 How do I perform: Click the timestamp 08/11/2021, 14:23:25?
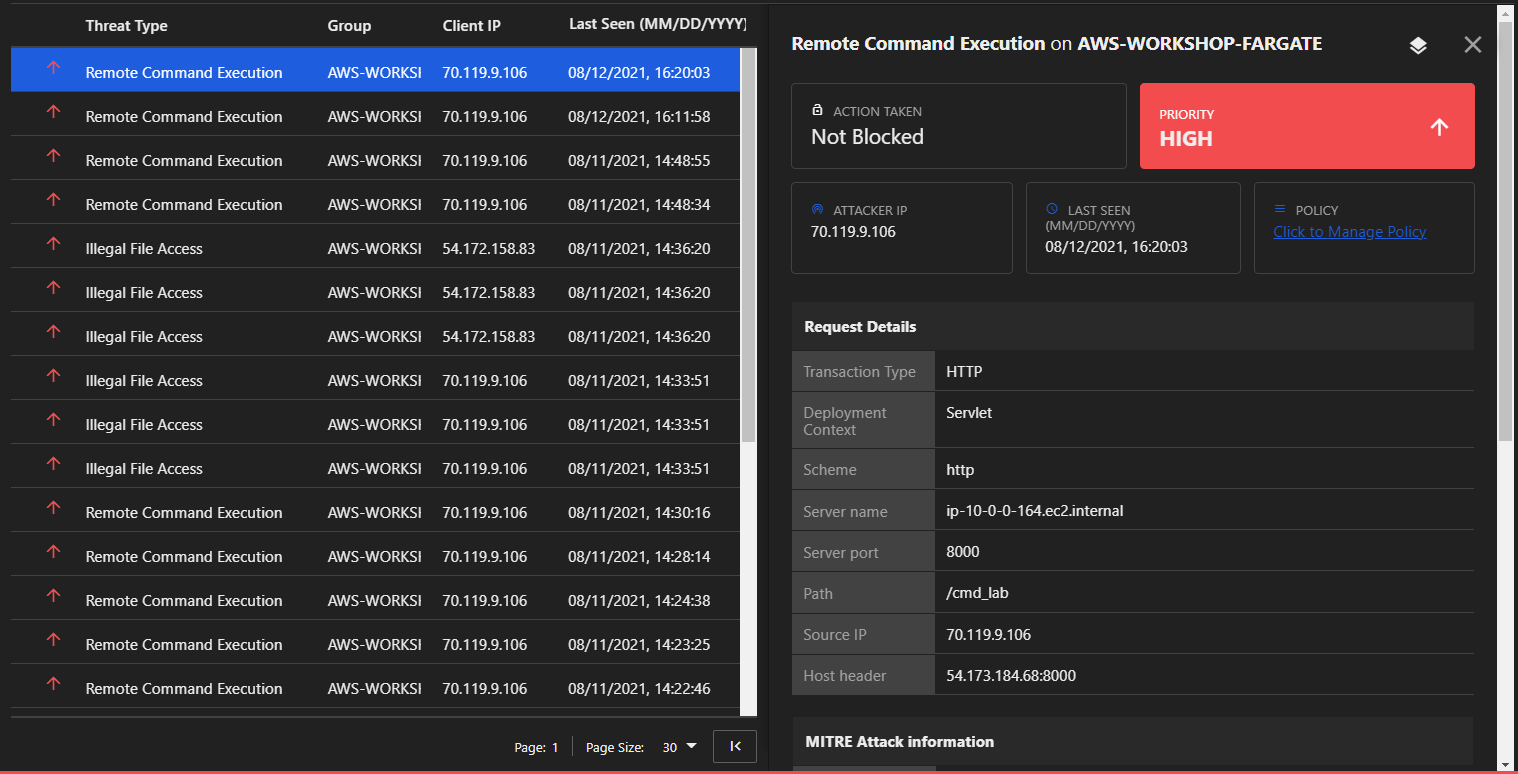click(639, 645)
